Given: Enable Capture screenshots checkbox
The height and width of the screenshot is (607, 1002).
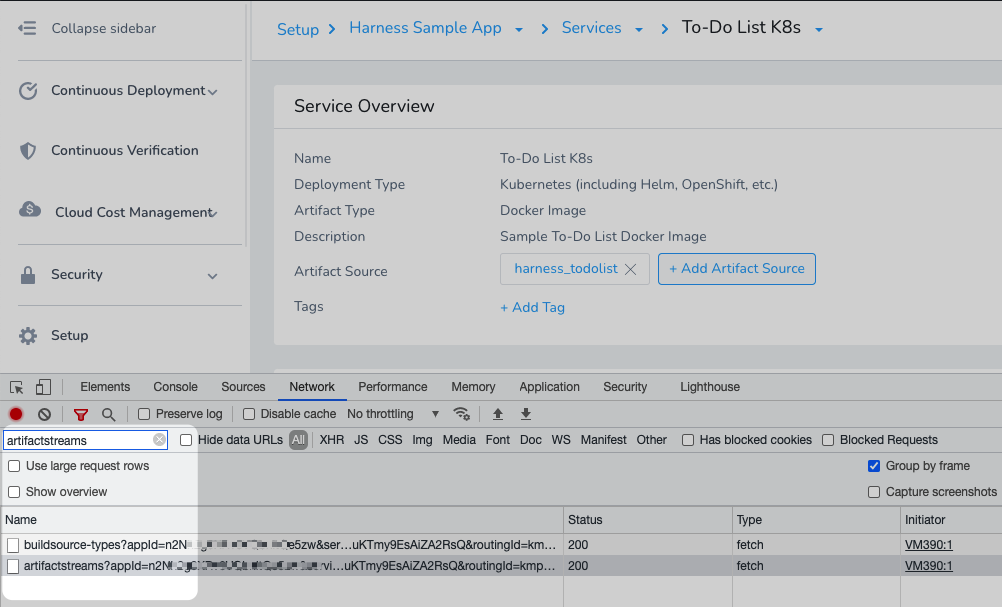Looking at the screenshot, I should pyautogui.click(x=874, y=492).
